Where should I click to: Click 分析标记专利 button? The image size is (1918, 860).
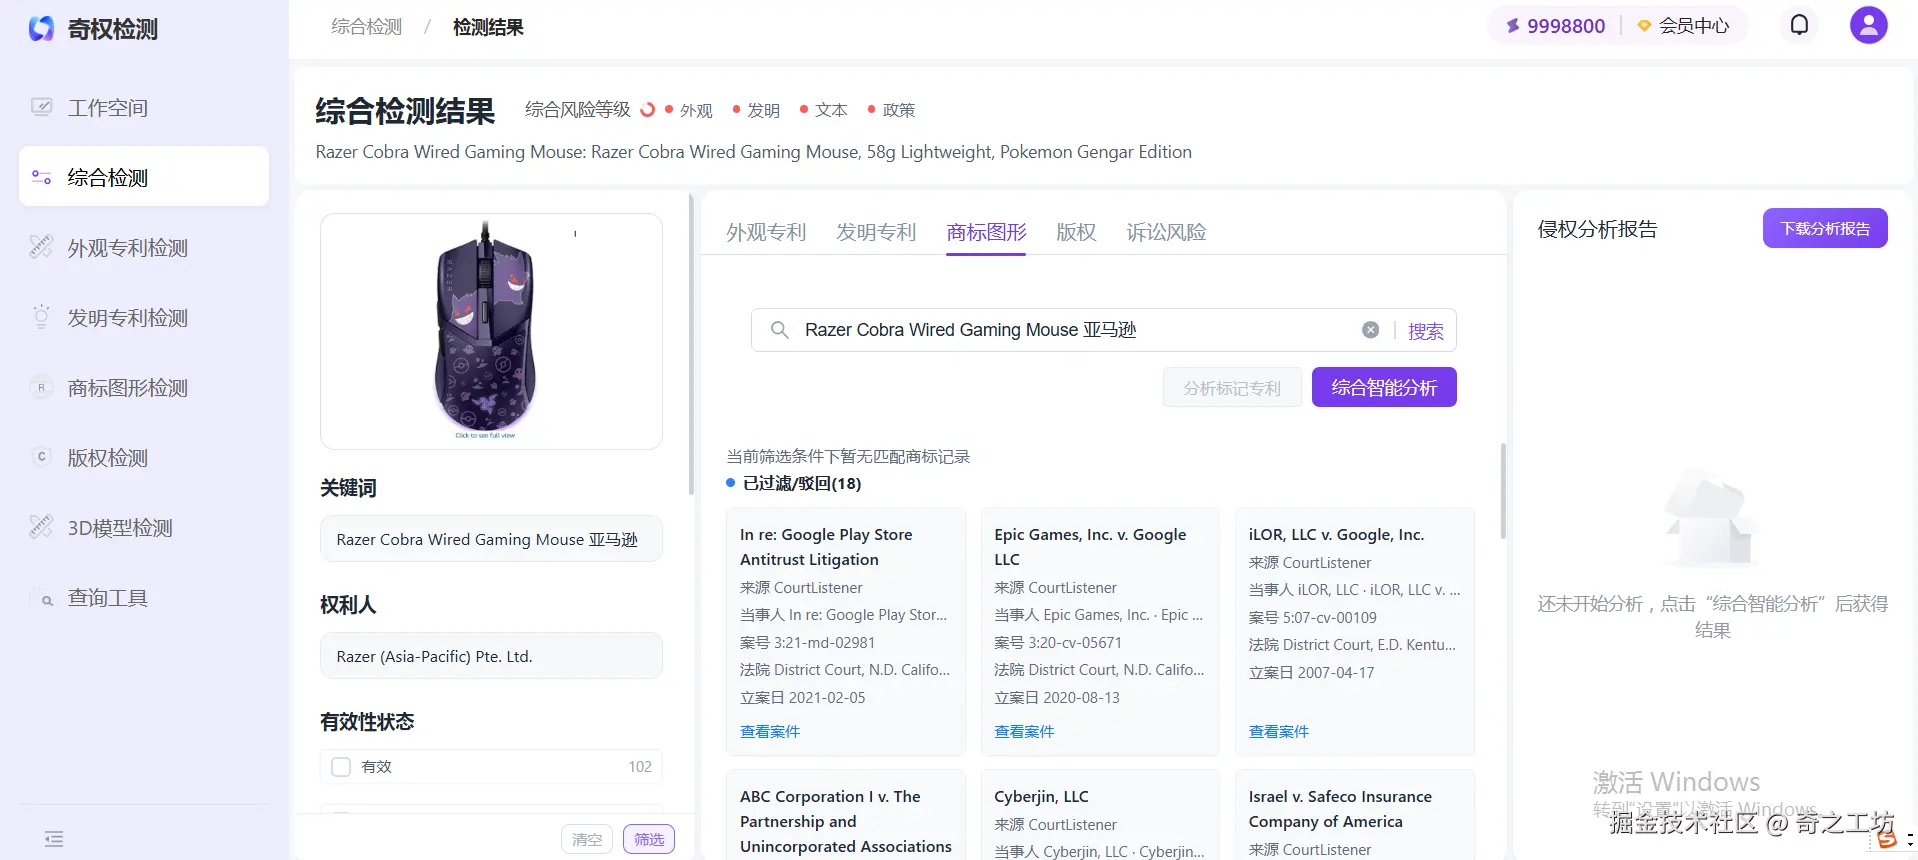(x=1232, y=388)
